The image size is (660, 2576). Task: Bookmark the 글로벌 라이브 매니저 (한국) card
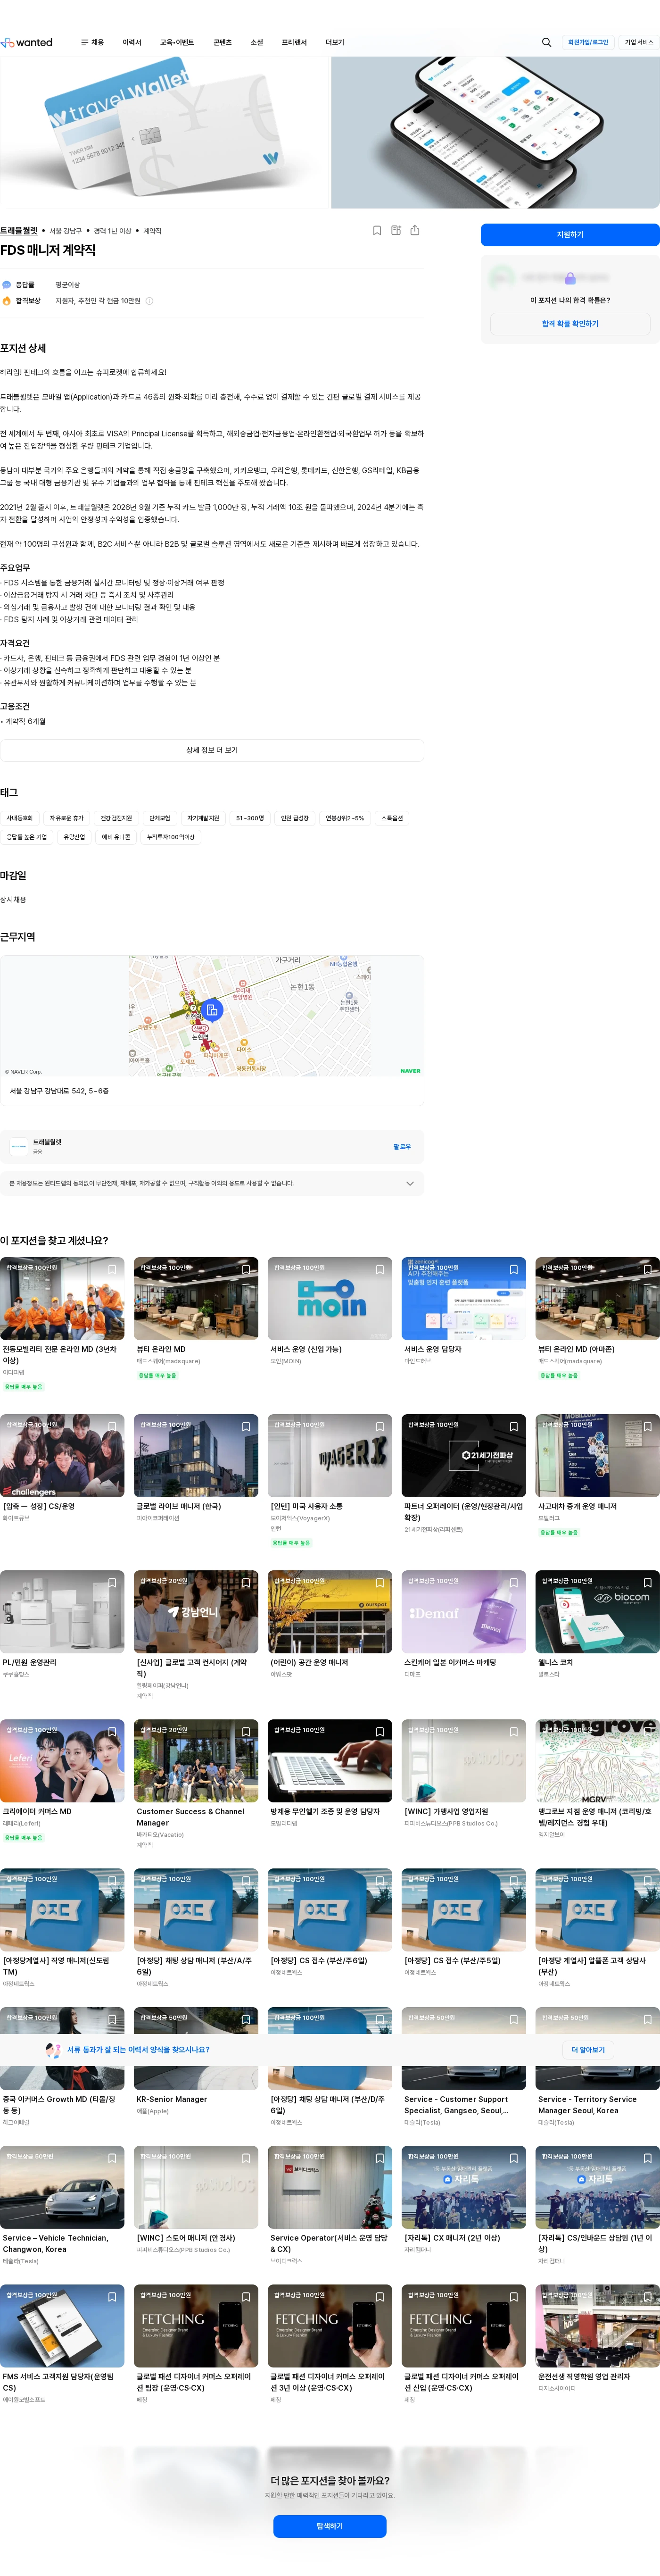click(246, 1426)
